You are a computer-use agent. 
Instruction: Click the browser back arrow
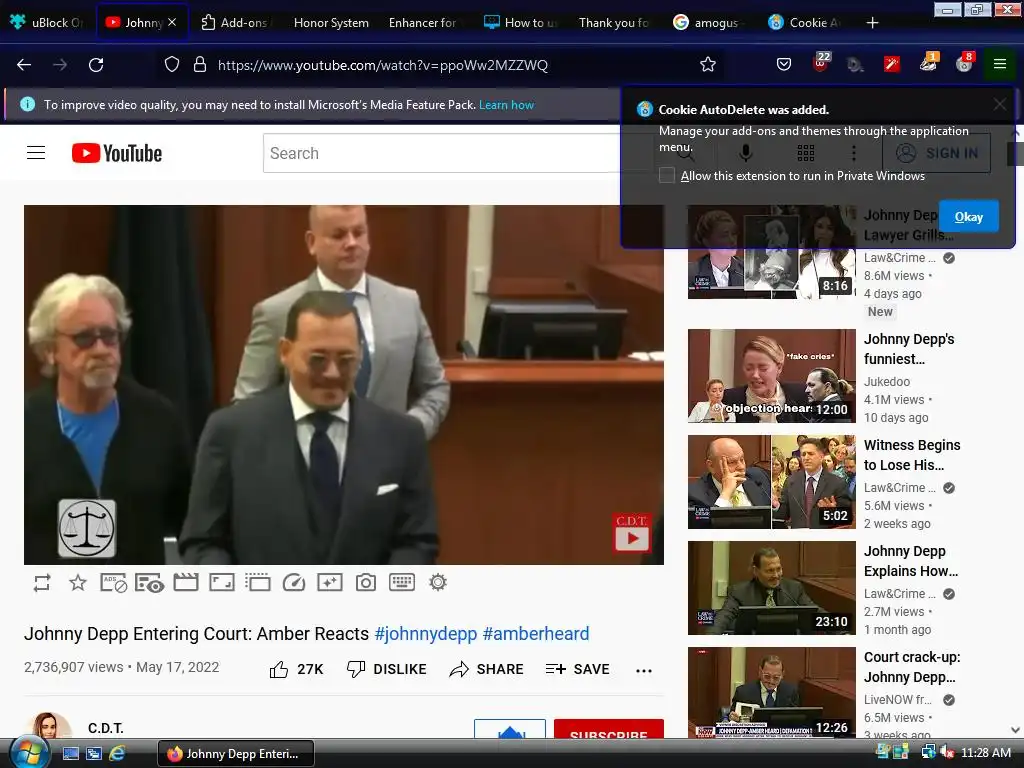(24, 65)
